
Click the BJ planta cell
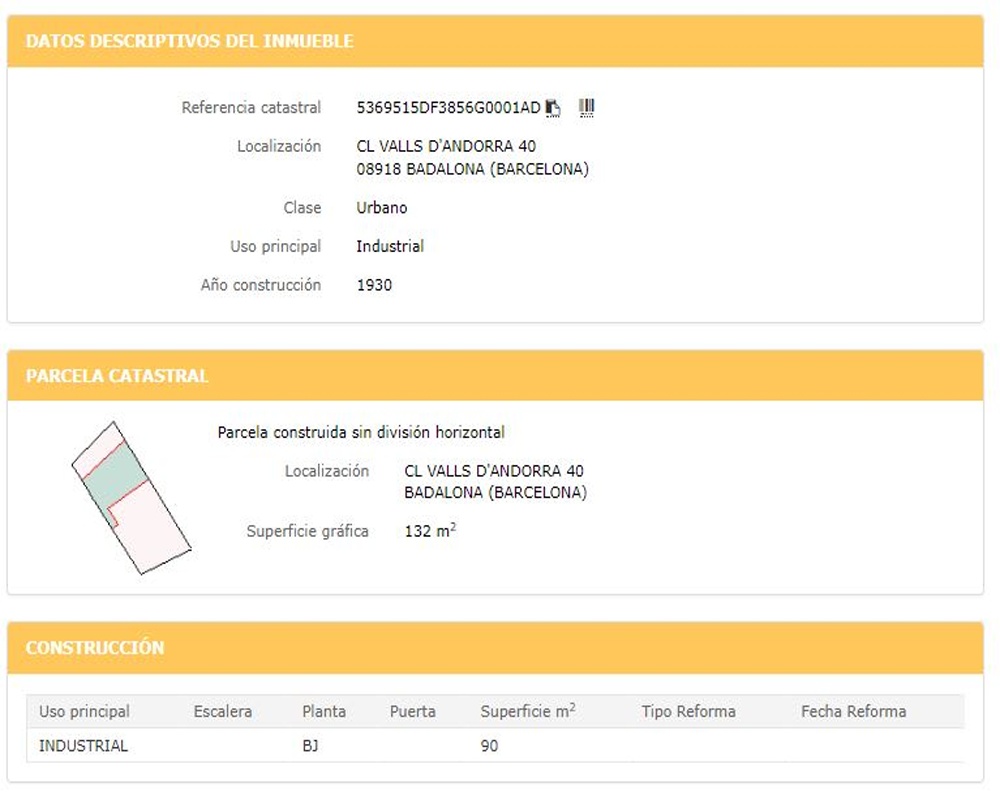point(310,746)
